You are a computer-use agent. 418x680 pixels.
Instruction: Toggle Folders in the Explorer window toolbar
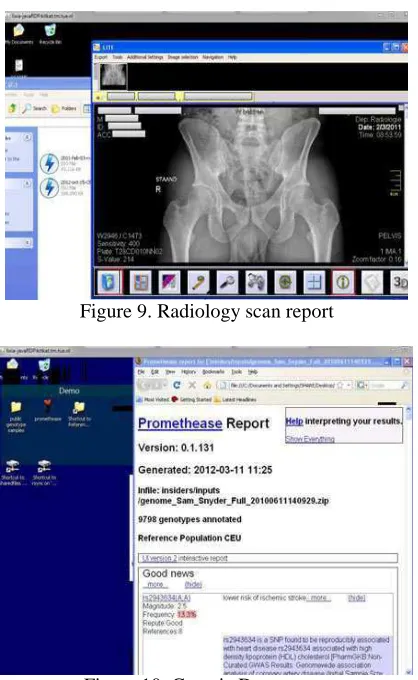[x=64, y=108]
